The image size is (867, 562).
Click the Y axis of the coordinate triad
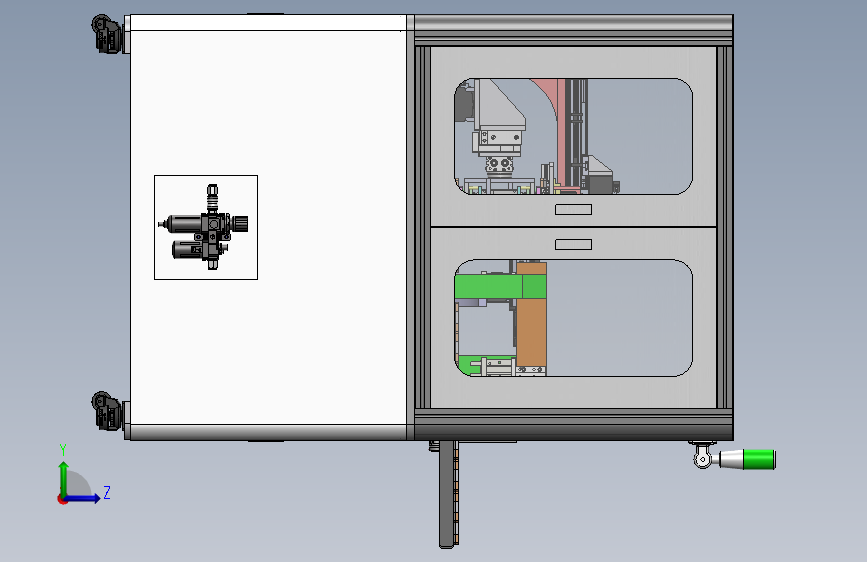[x=63, y=478]
